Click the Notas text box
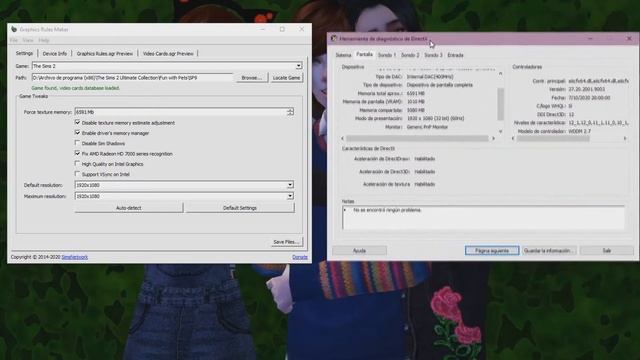Image resolution: width=640 pixels, height=360 pixels. click(x=483, y=217)
